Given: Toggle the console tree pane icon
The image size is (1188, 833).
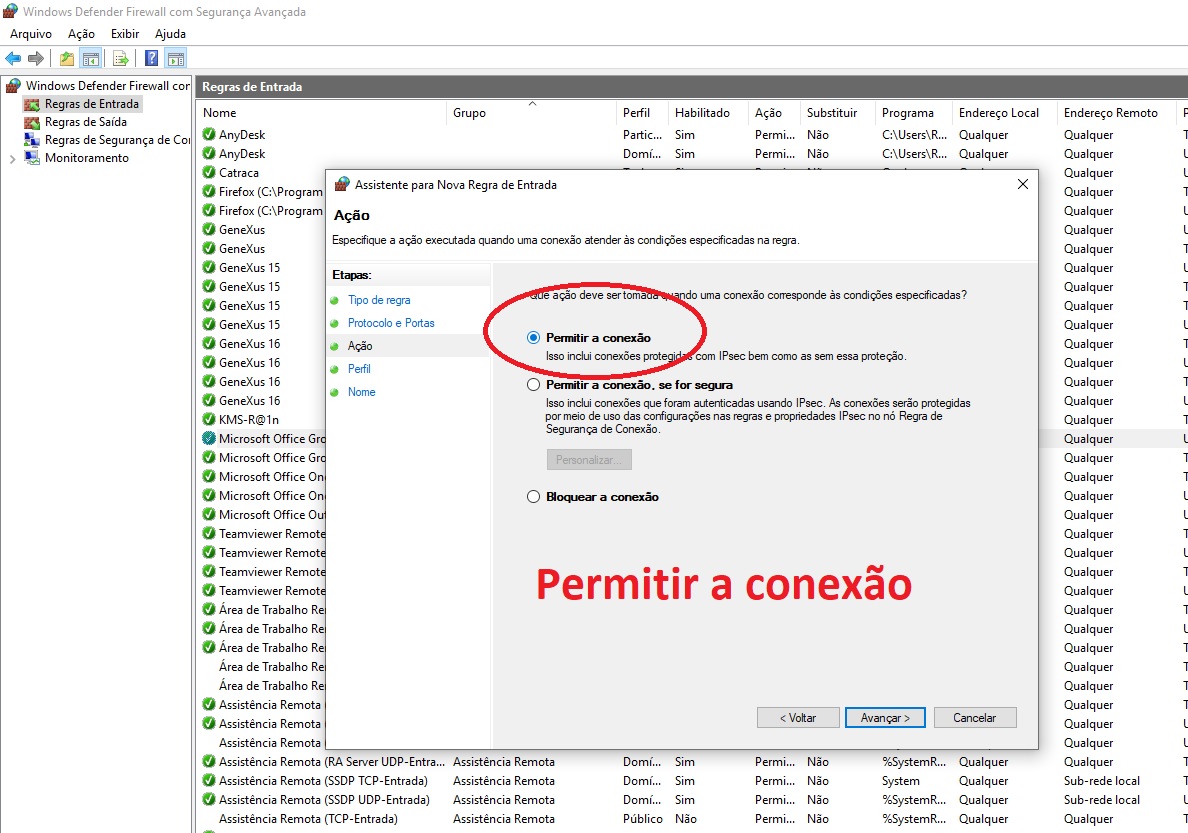Looking at the screenshot, I should (91, 58).
